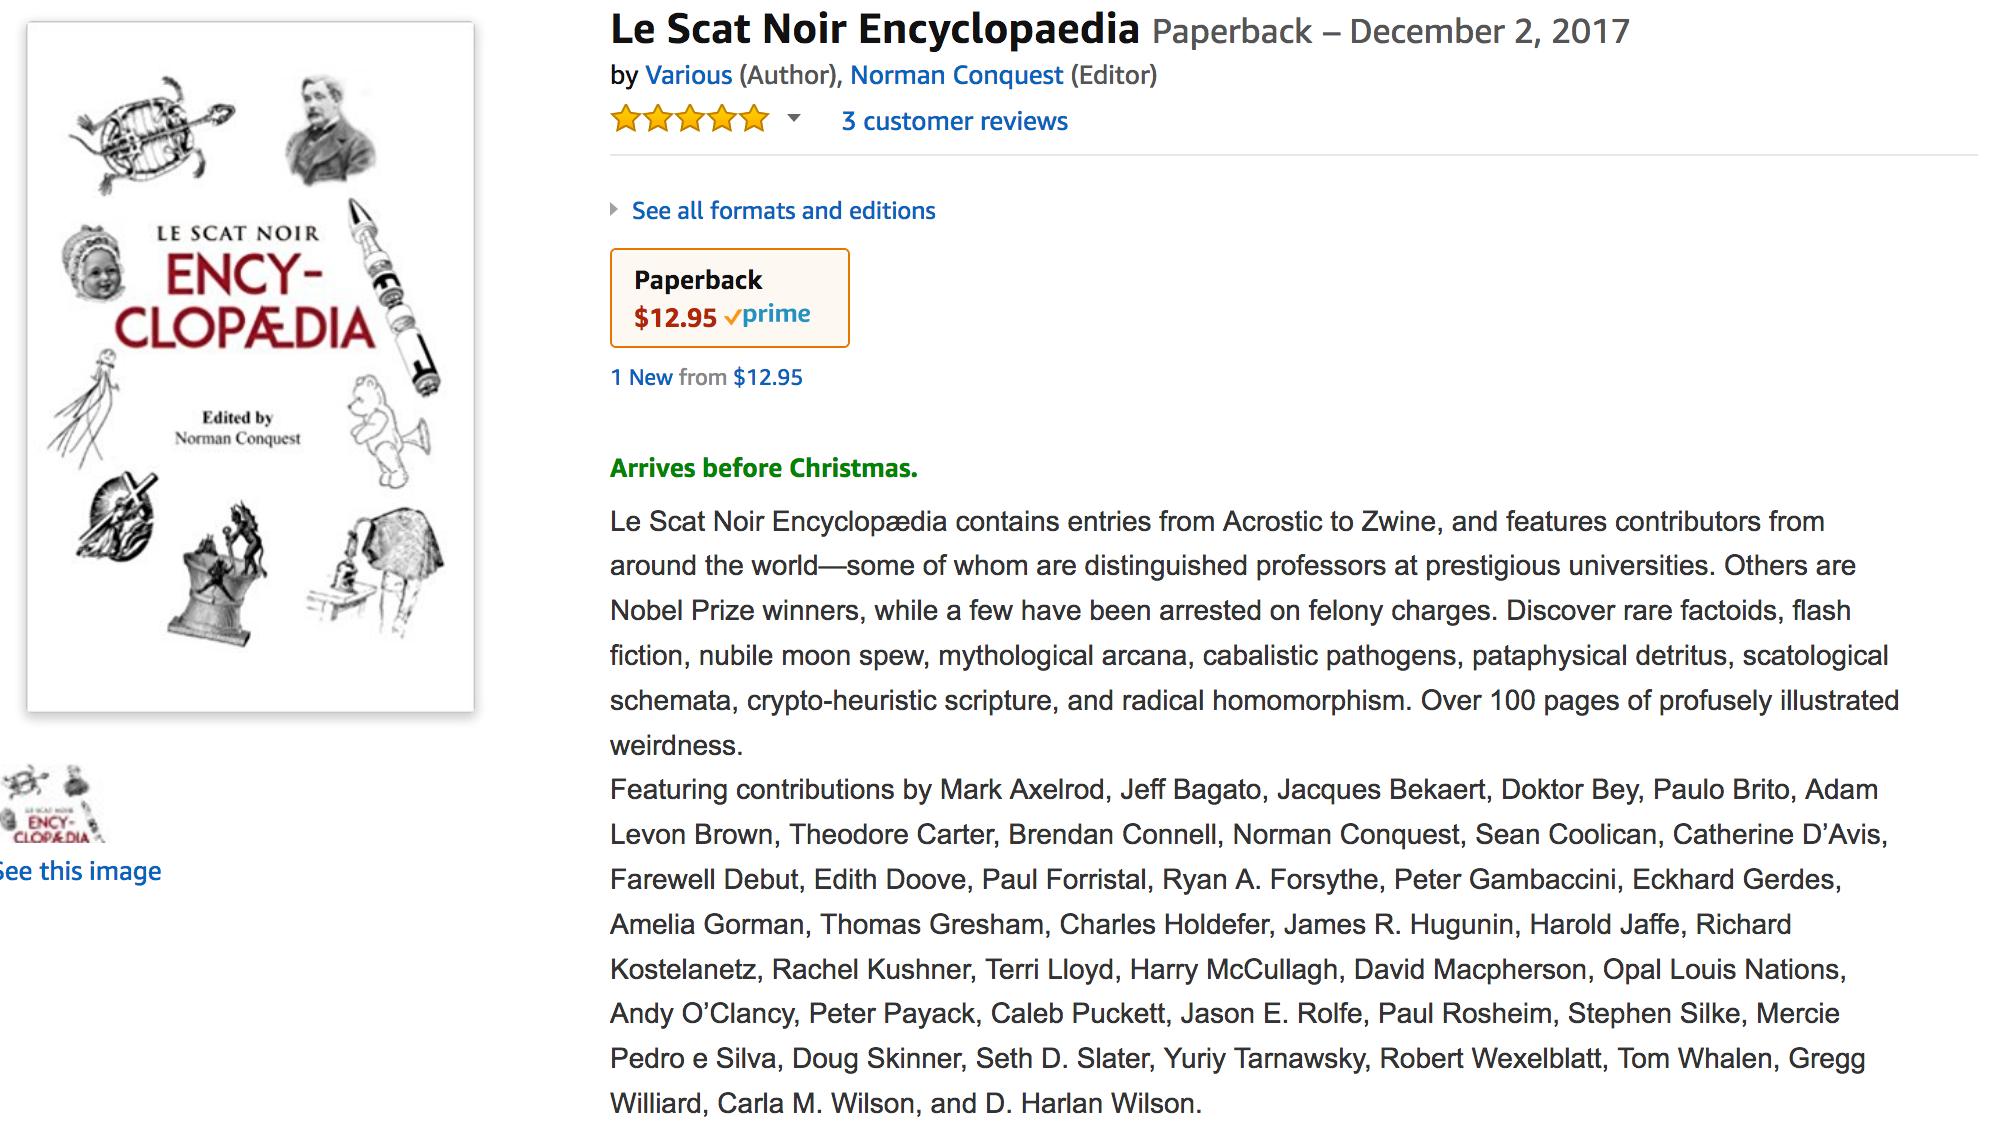Expand See all formats and editions
The image size is (2014, 1138).
[x=783, y=210]
